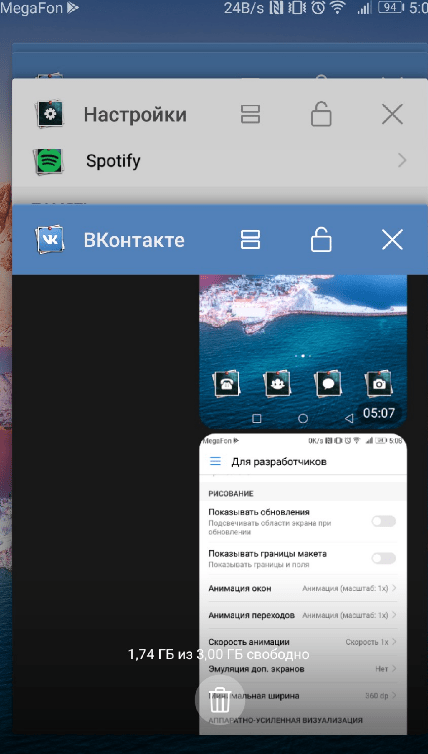Image resolution: width=428 pixels, height=754 pixels.
Task: Tap the circle Home nav button in screenshot
Action: pos(303,418)
